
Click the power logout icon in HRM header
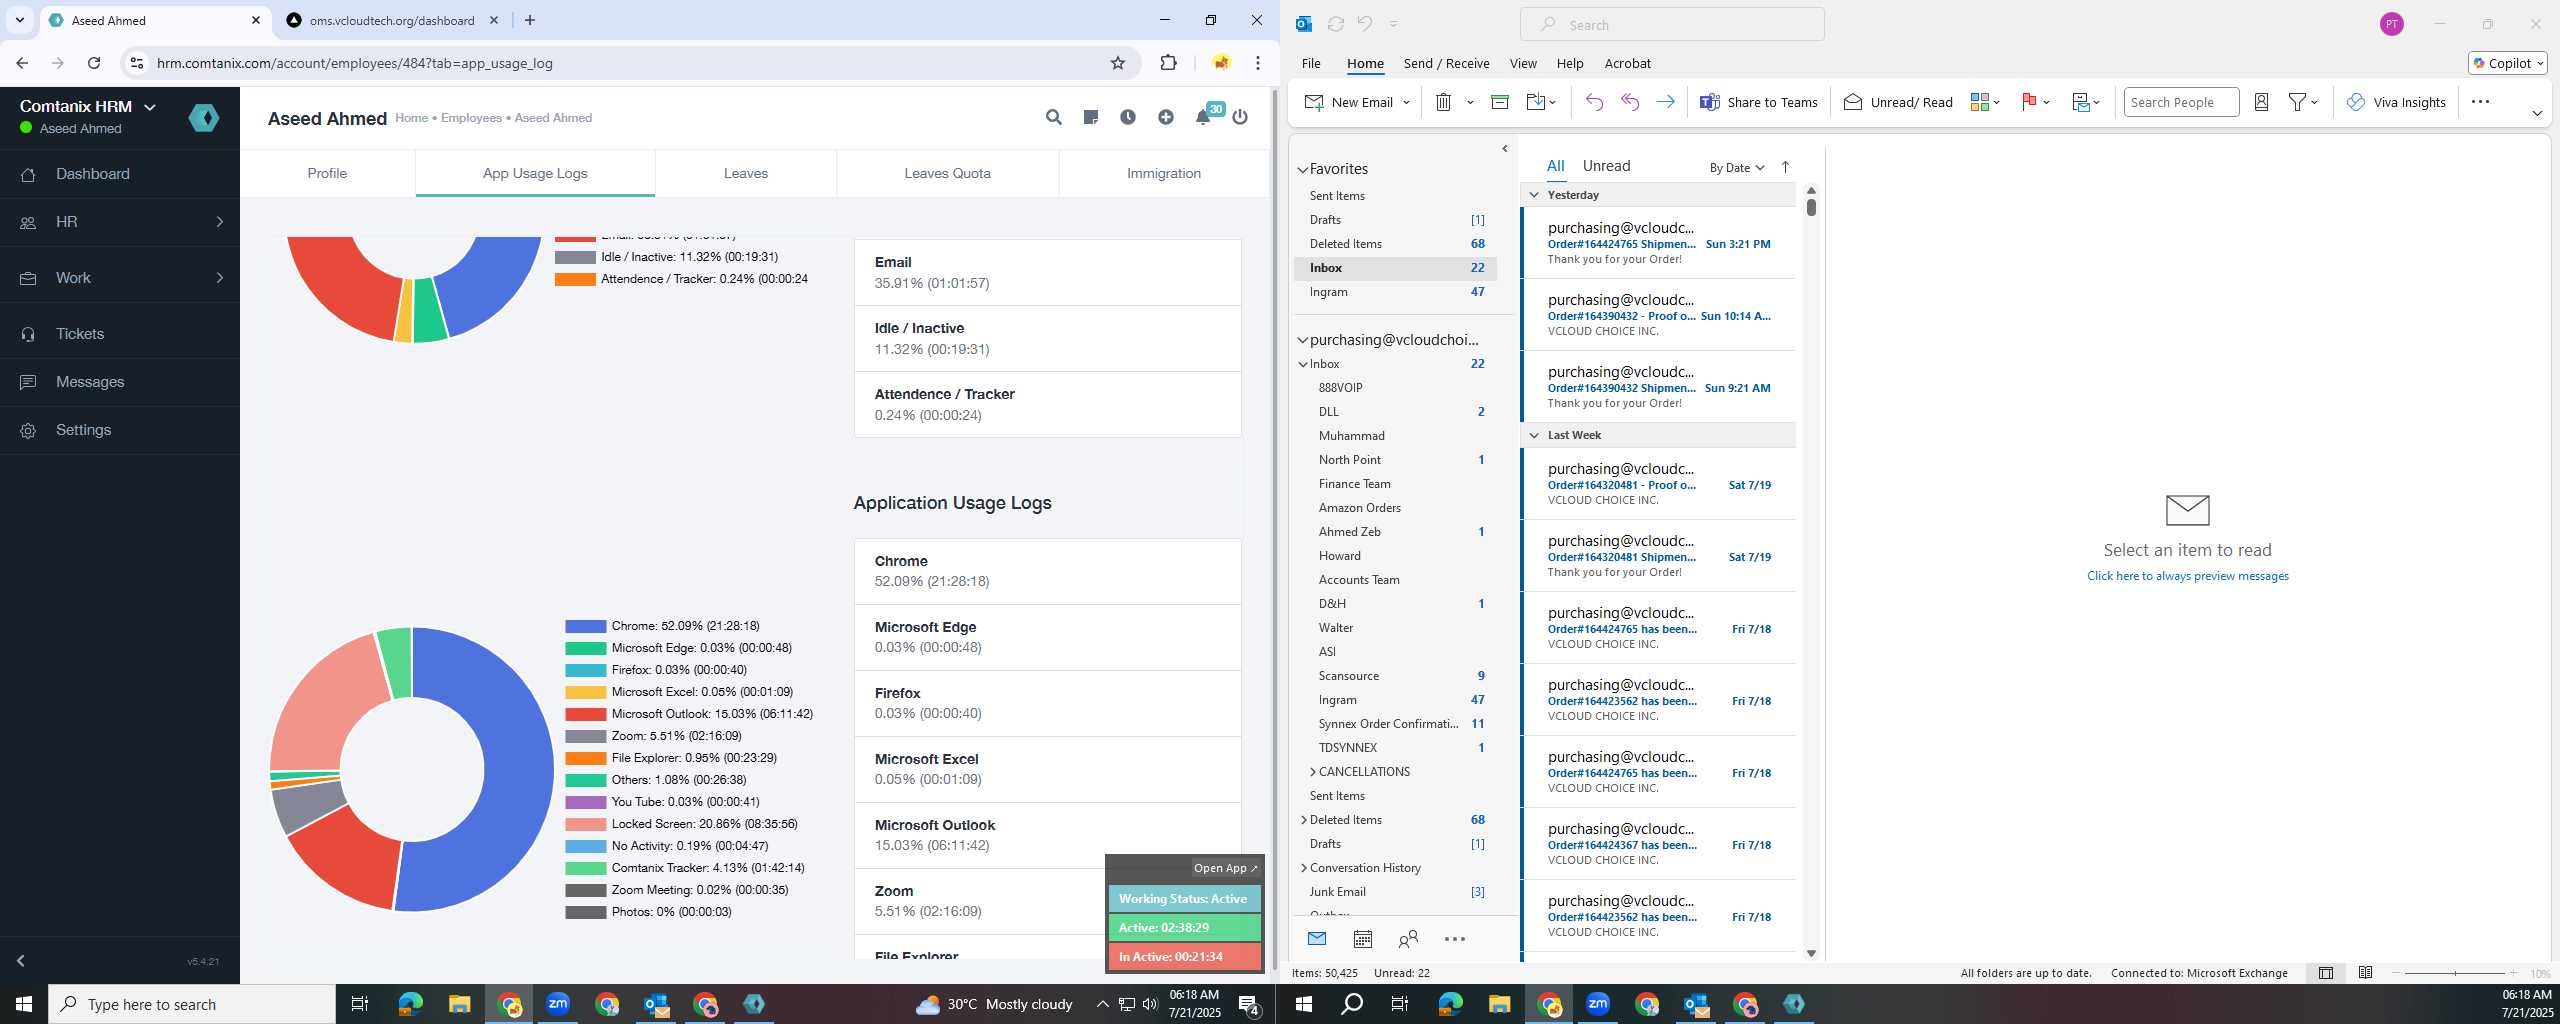pyautogui.click(x=1240, y=117)
